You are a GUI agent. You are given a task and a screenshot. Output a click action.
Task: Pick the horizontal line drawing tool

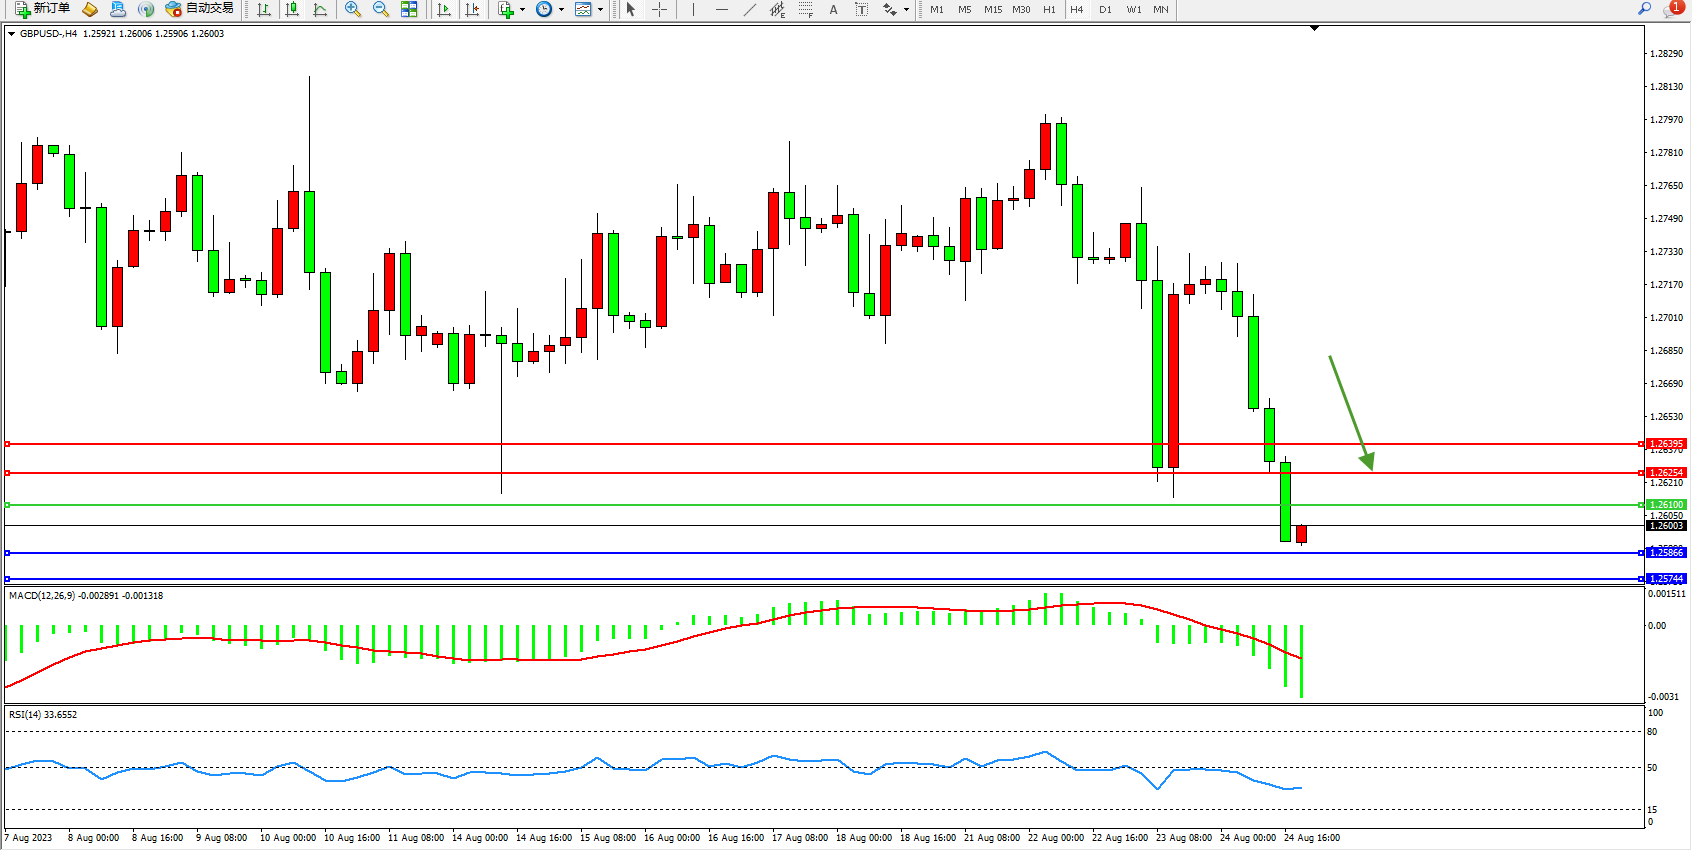coord(721,9)
